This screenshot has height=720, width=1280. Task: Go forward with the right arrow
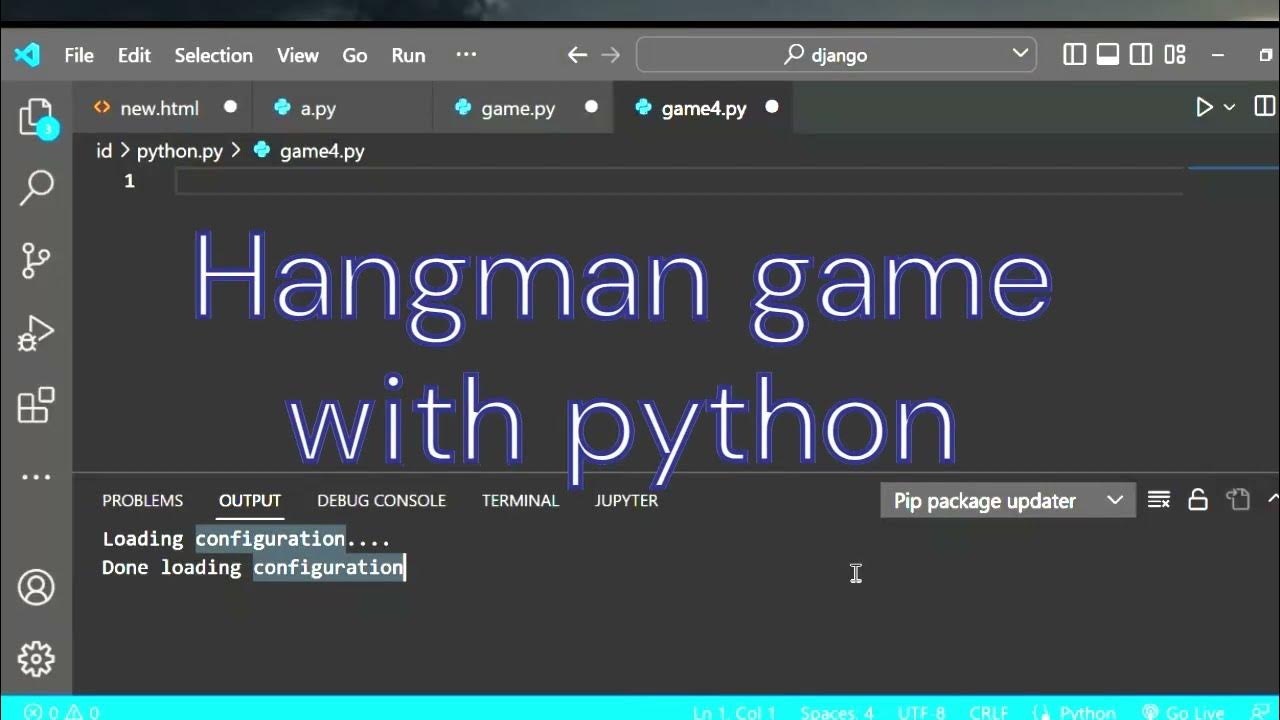click(611, 55)
